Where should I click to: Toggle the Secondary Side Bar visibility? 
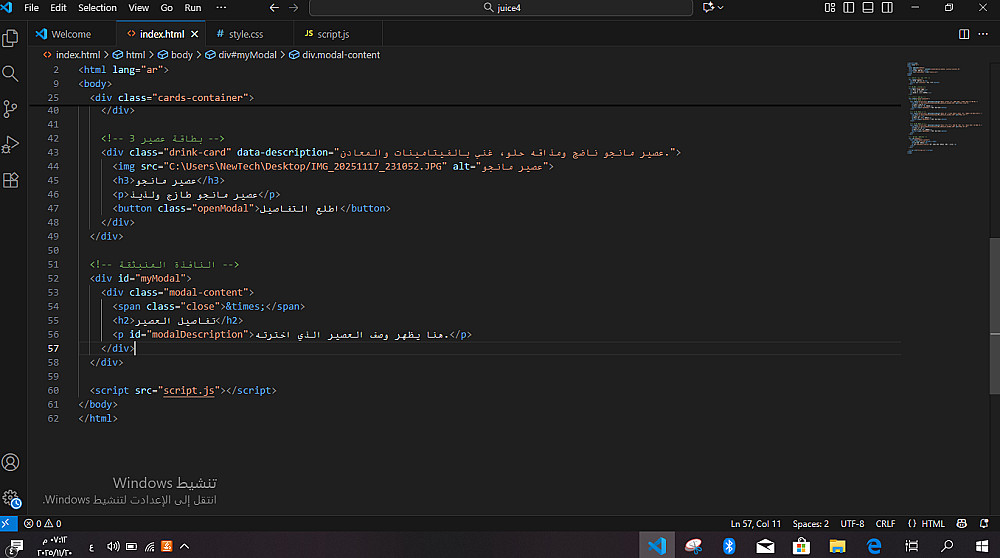point(885,8)
